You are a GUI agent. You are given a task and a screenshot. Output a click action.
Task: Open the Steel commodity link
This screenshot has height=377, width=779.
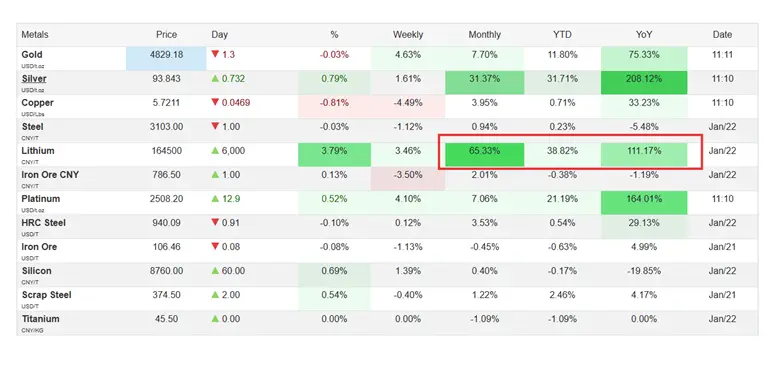click(x=32, y=127)
